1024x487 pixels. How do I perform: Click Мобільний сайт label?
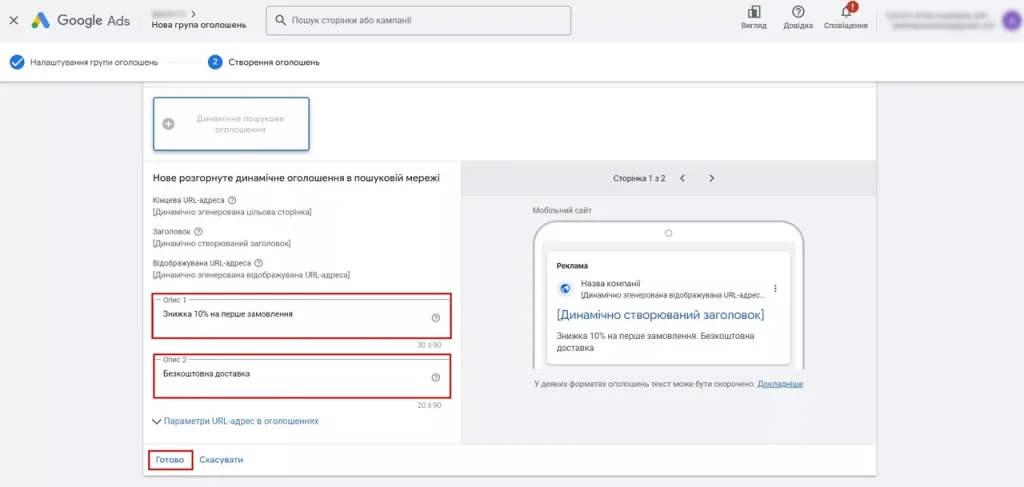point(562,210)
